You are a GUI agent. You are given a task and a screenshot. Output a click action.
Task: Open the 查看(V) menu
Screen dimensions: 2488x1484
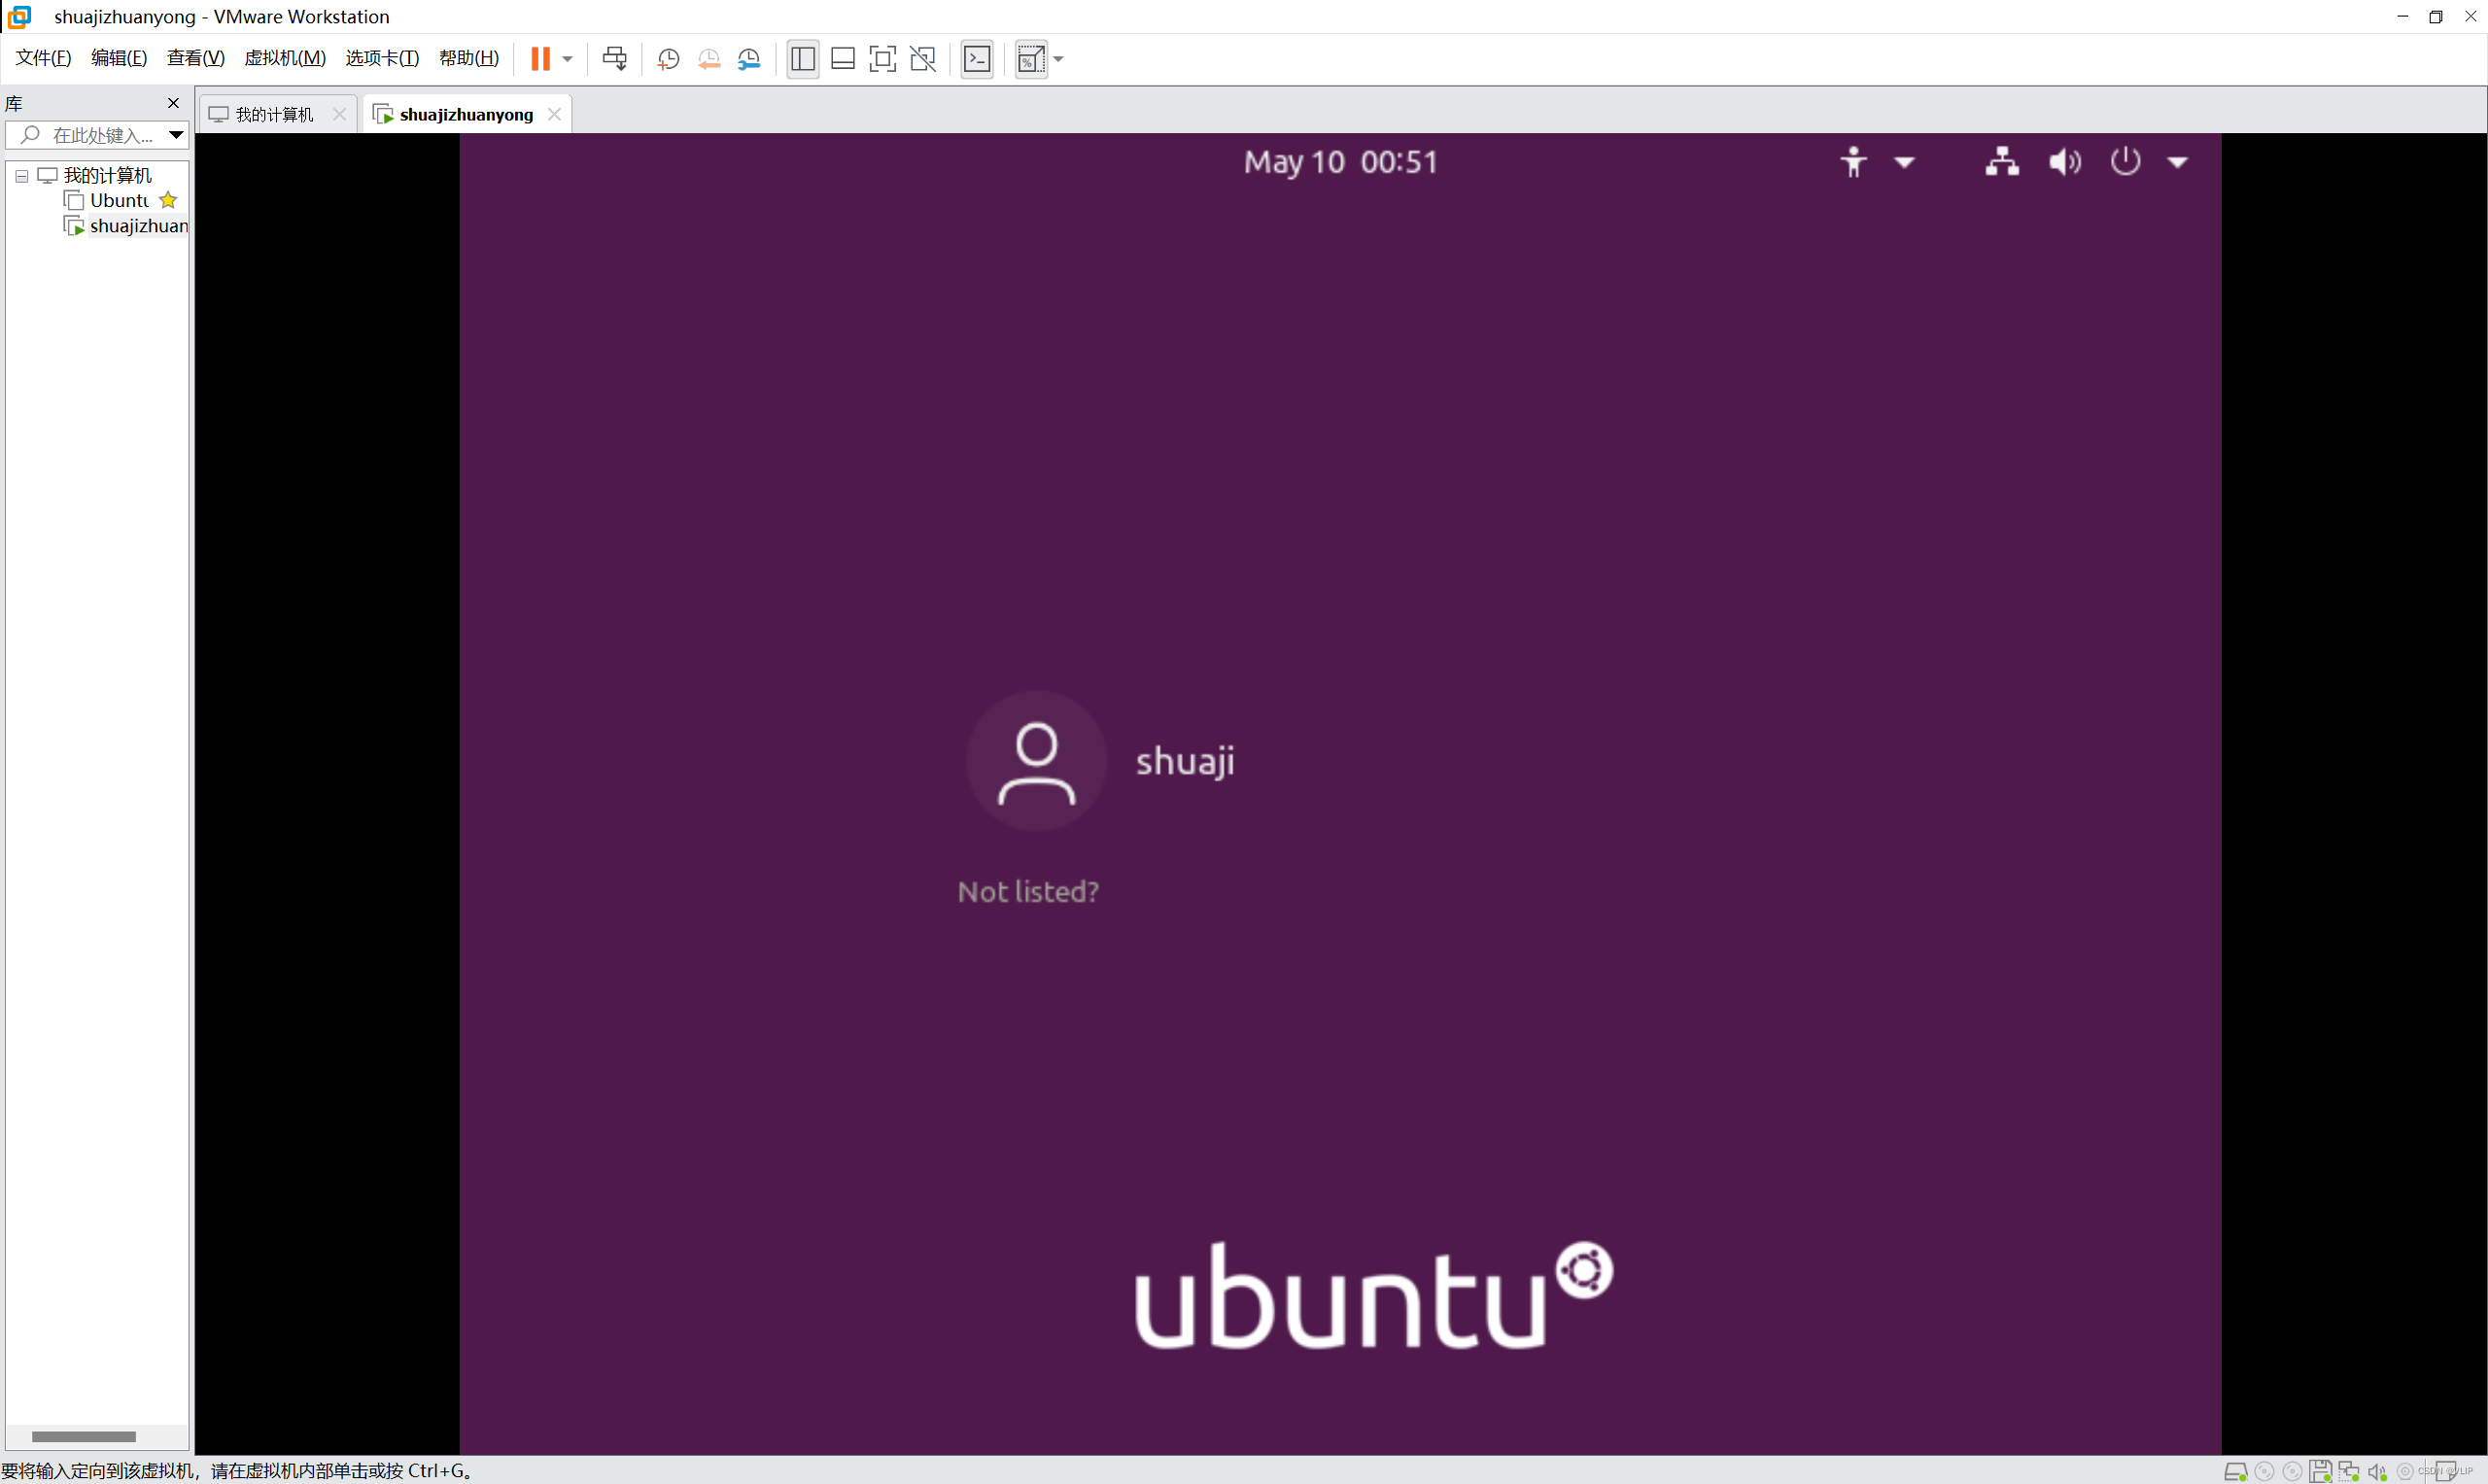pos(196,58)
